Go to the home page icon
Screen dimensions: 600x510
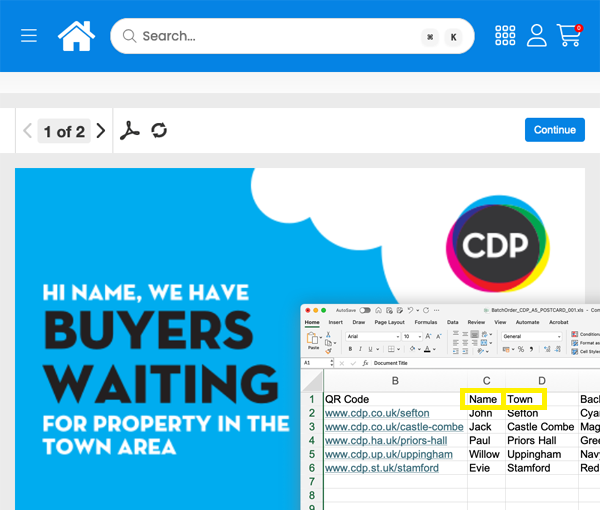point(76,36)
